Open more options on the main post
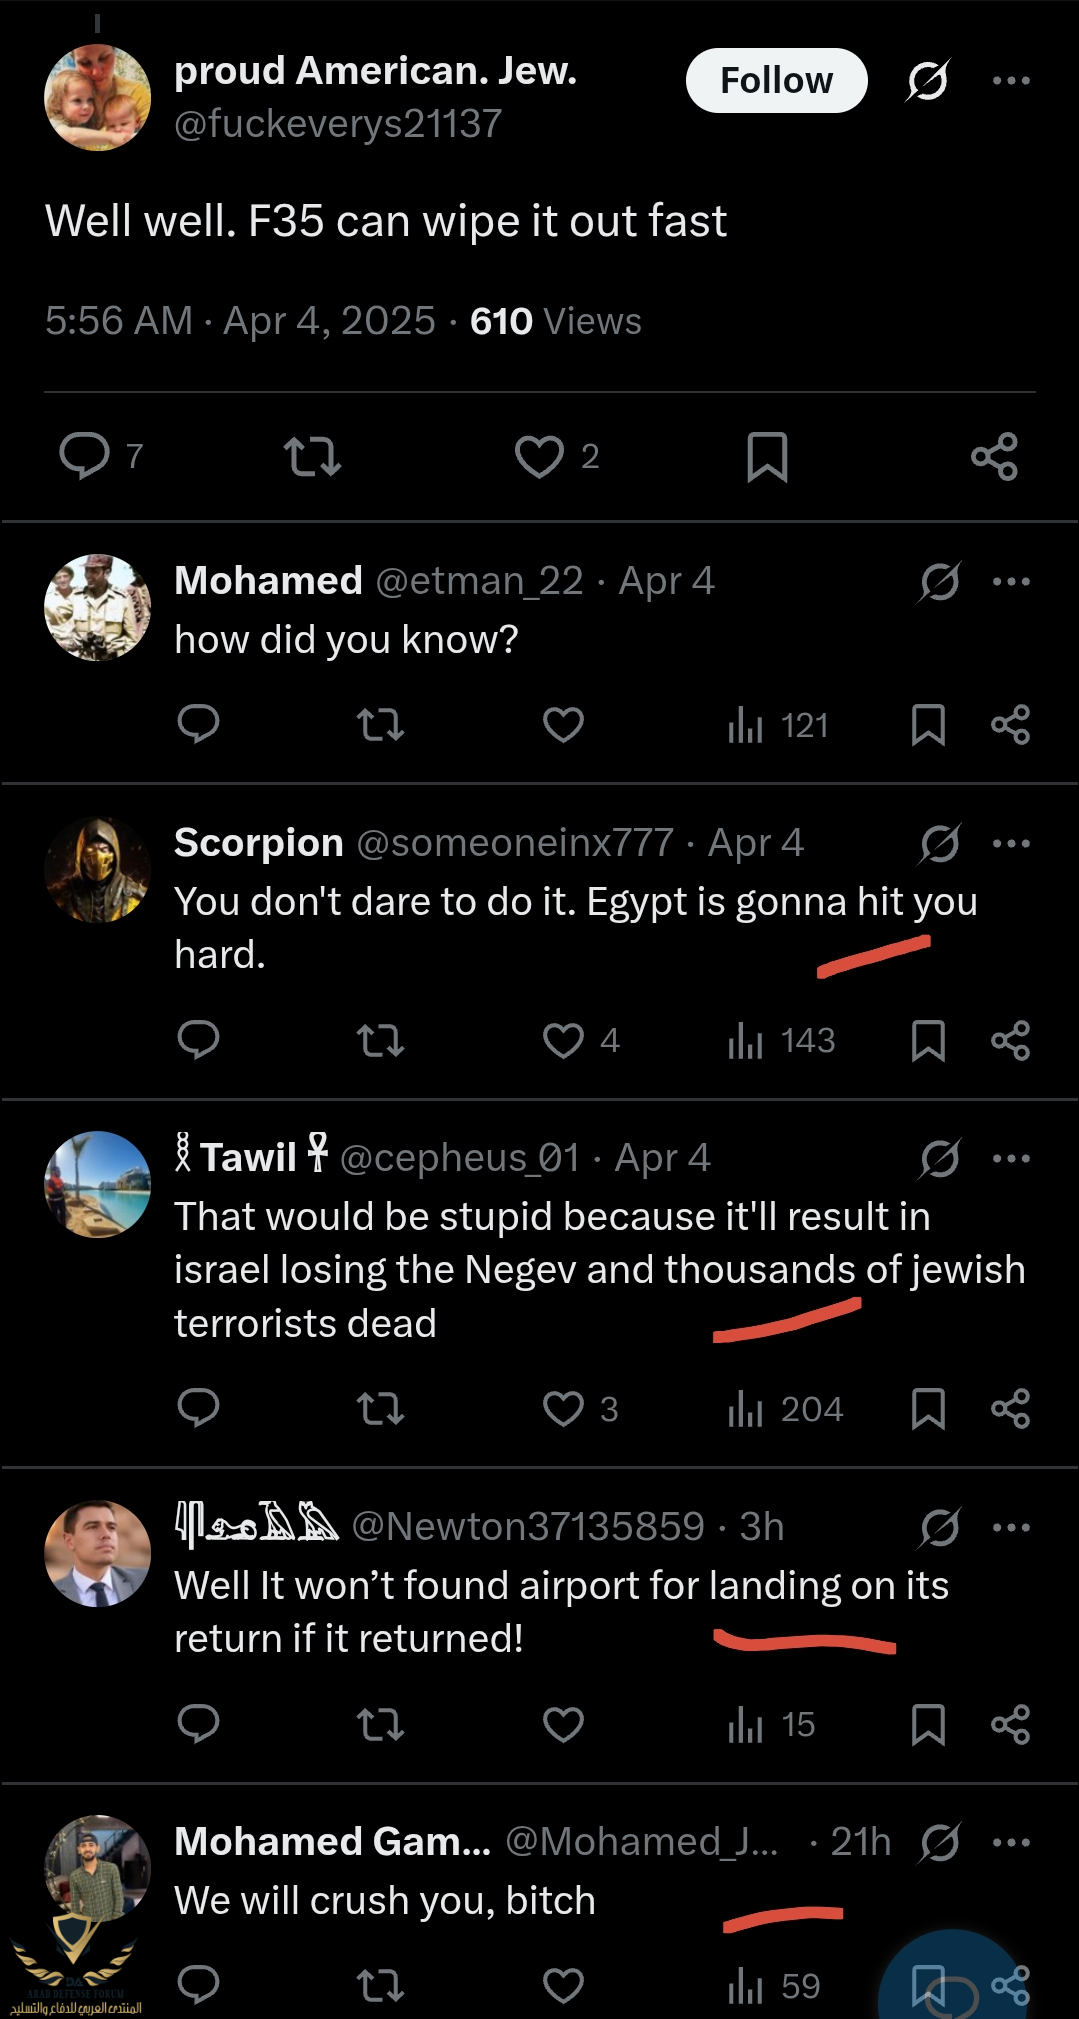 pyautogui.click(x=1011, y=80)
